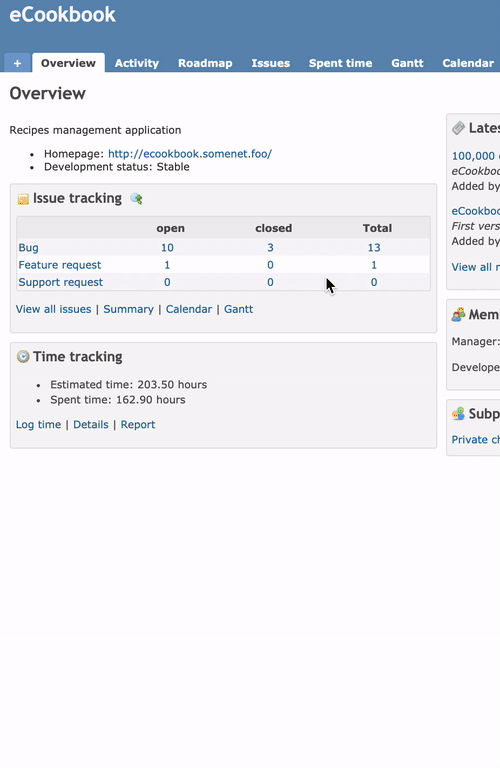Open the Gantt tab in the navigation
The height and width of the screenshot is (768, 500).
coord(407,63)
